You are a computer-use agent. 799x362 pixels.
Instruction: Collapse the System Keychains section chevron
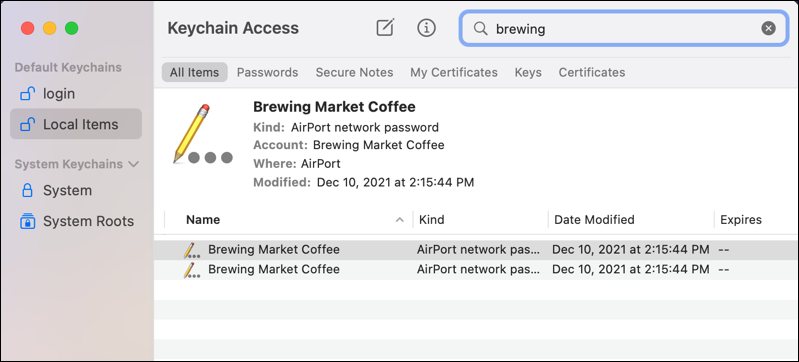click(x=134, y=164)
